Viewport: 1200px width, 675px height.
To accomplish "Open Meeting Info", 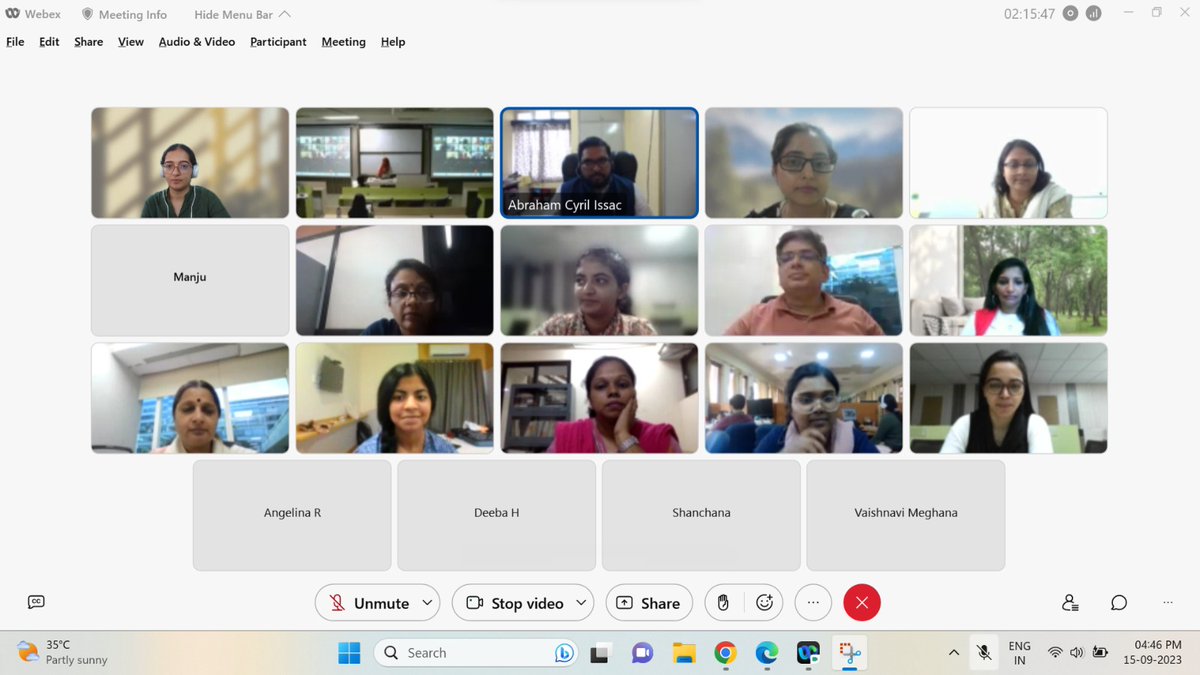I will [x=124, y=14].
